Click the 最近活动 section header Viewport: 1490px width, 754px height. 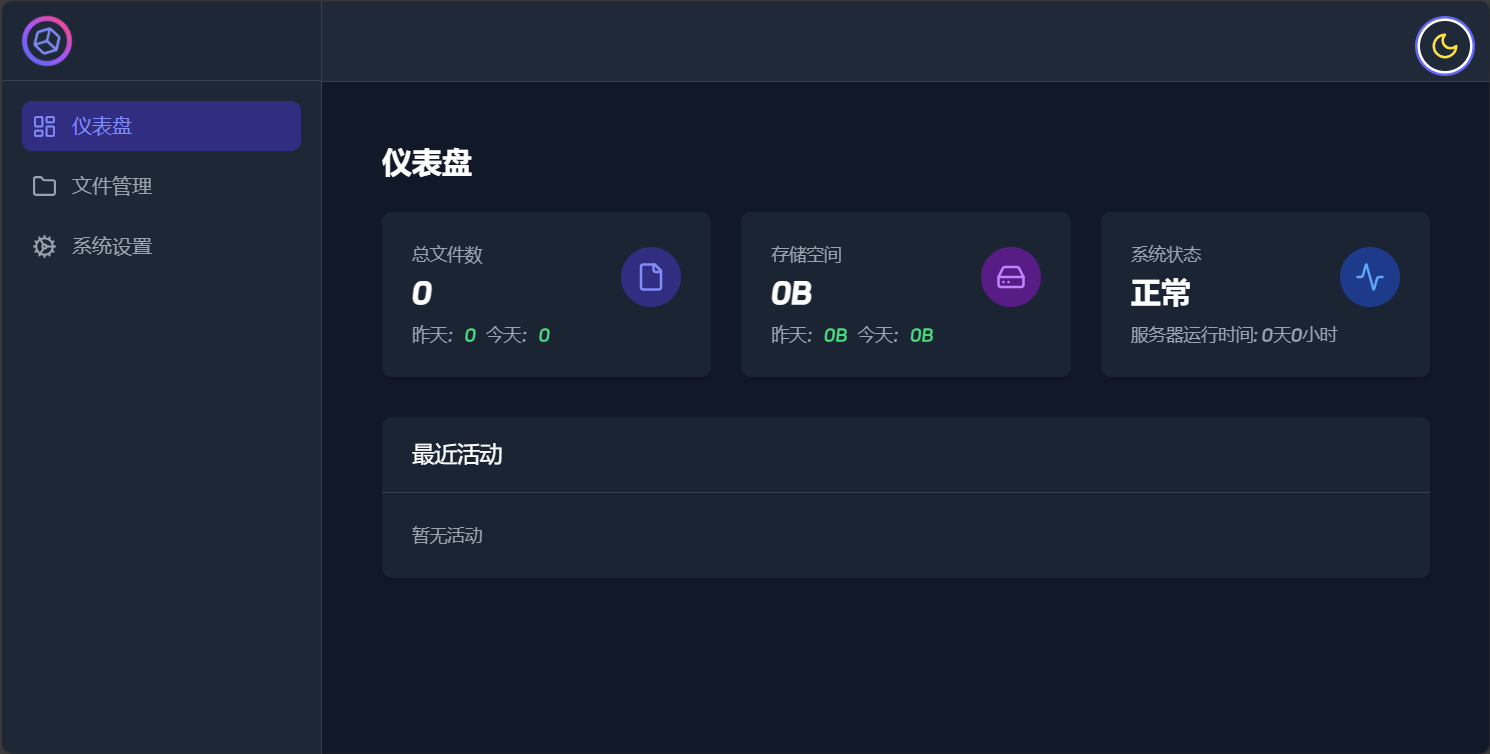457,455
